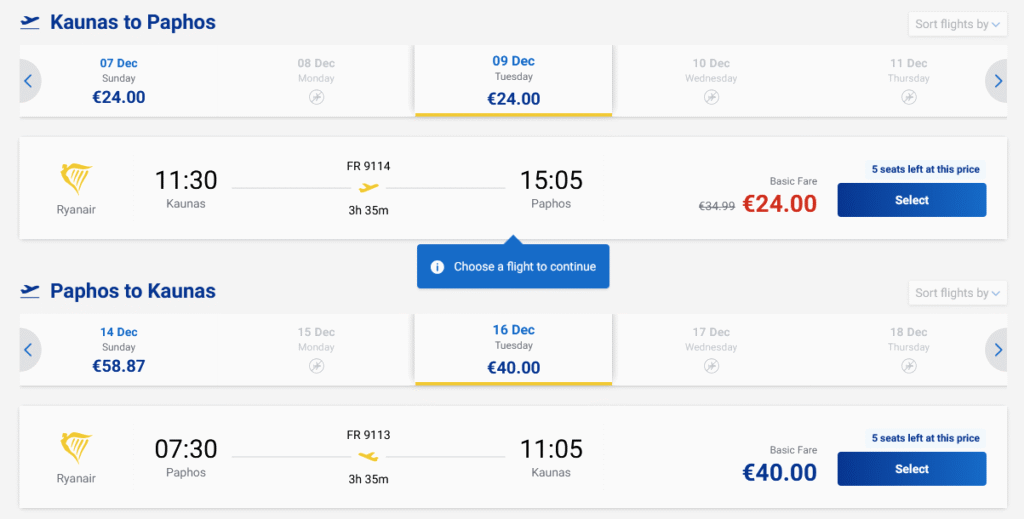Open the outbound Sort flights by dropdown
The image size is (1024, 519).
[958, 24]
